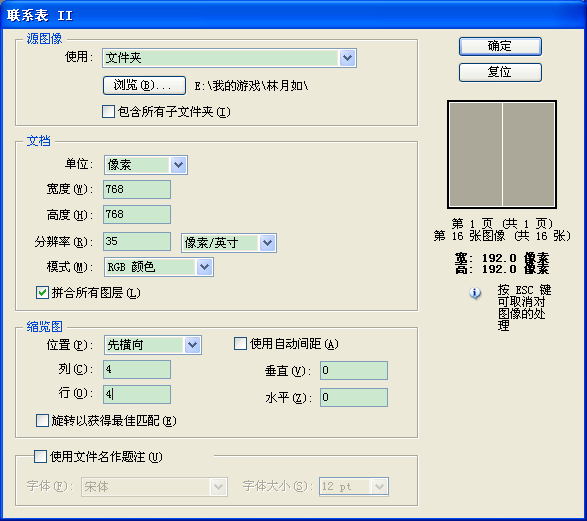Open the 模式 dropdown showing RGB 颜色
Screen dimensions: 587x521
159,267
